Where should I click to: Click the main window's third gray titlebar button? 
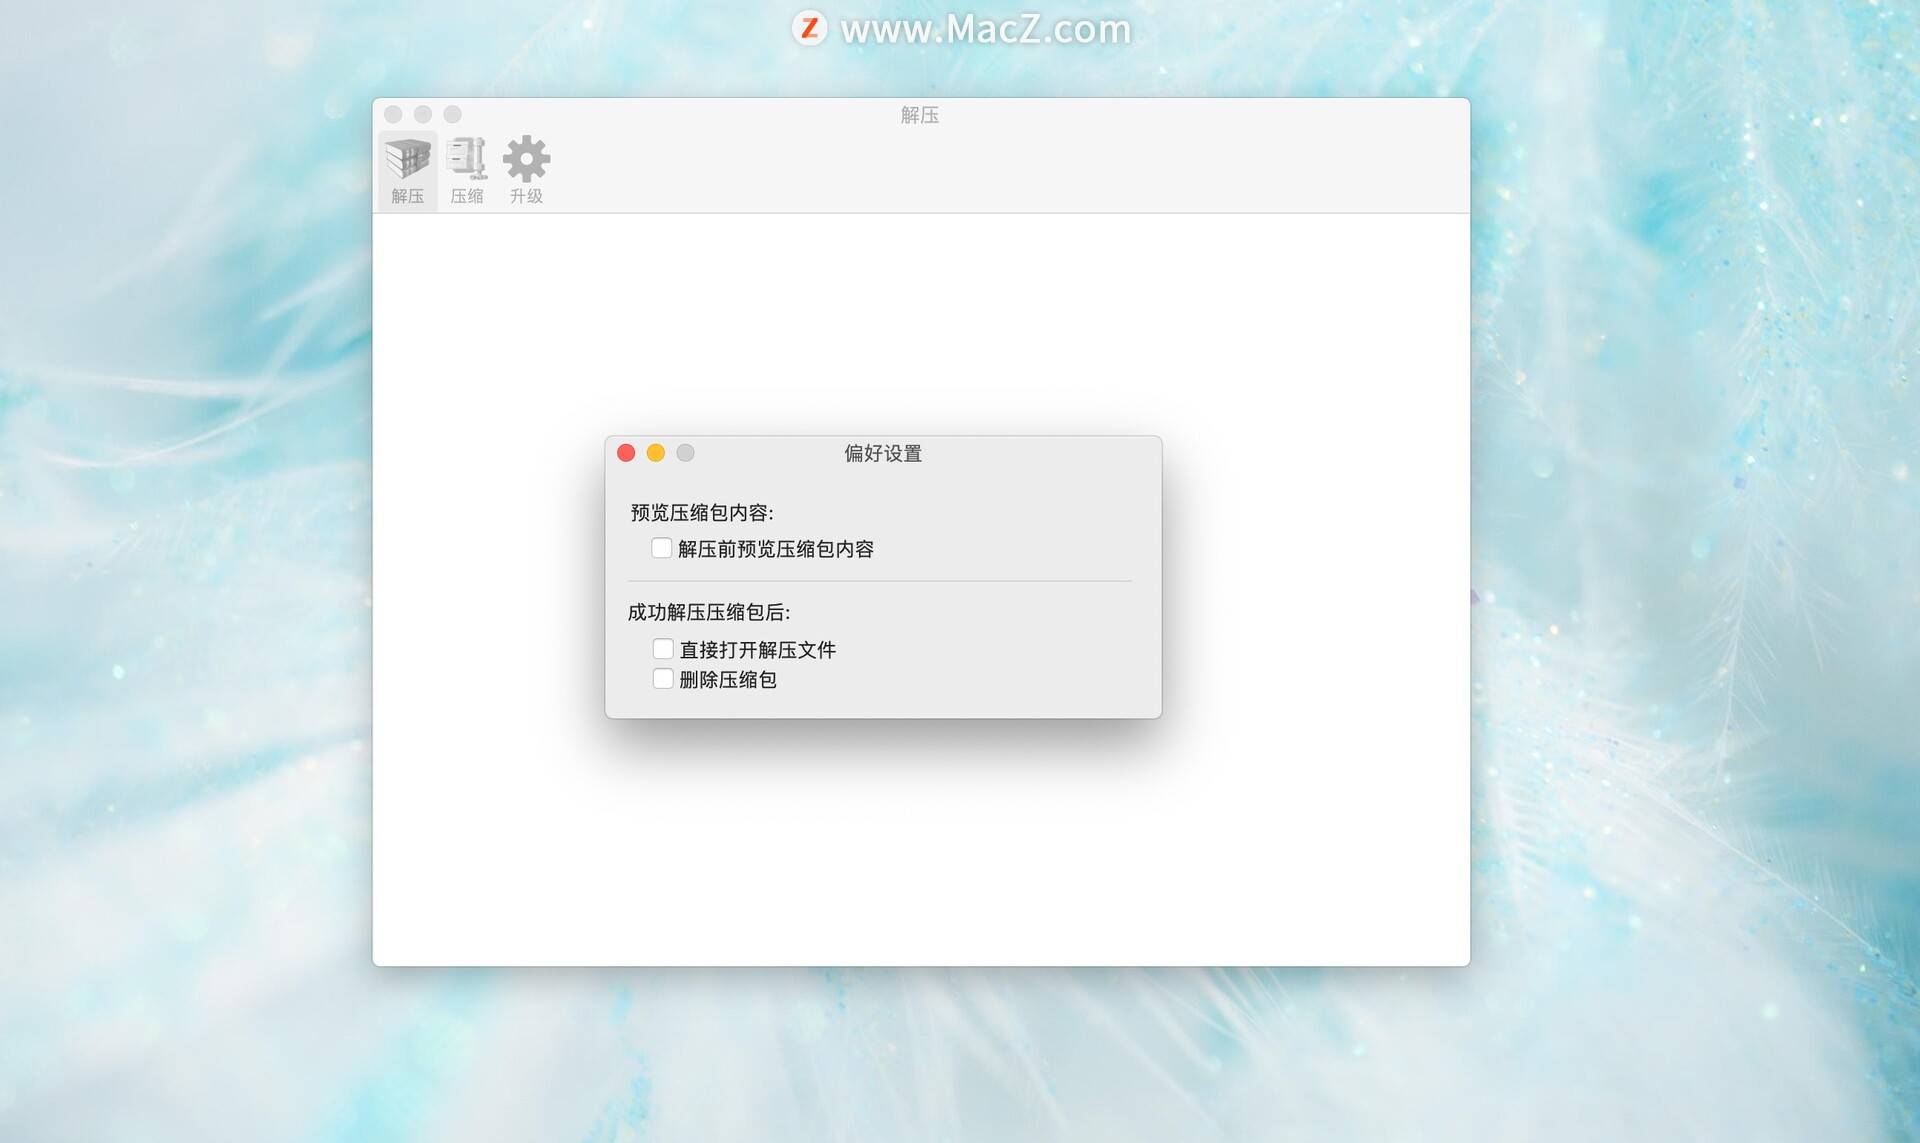click(x=453, y=115)
